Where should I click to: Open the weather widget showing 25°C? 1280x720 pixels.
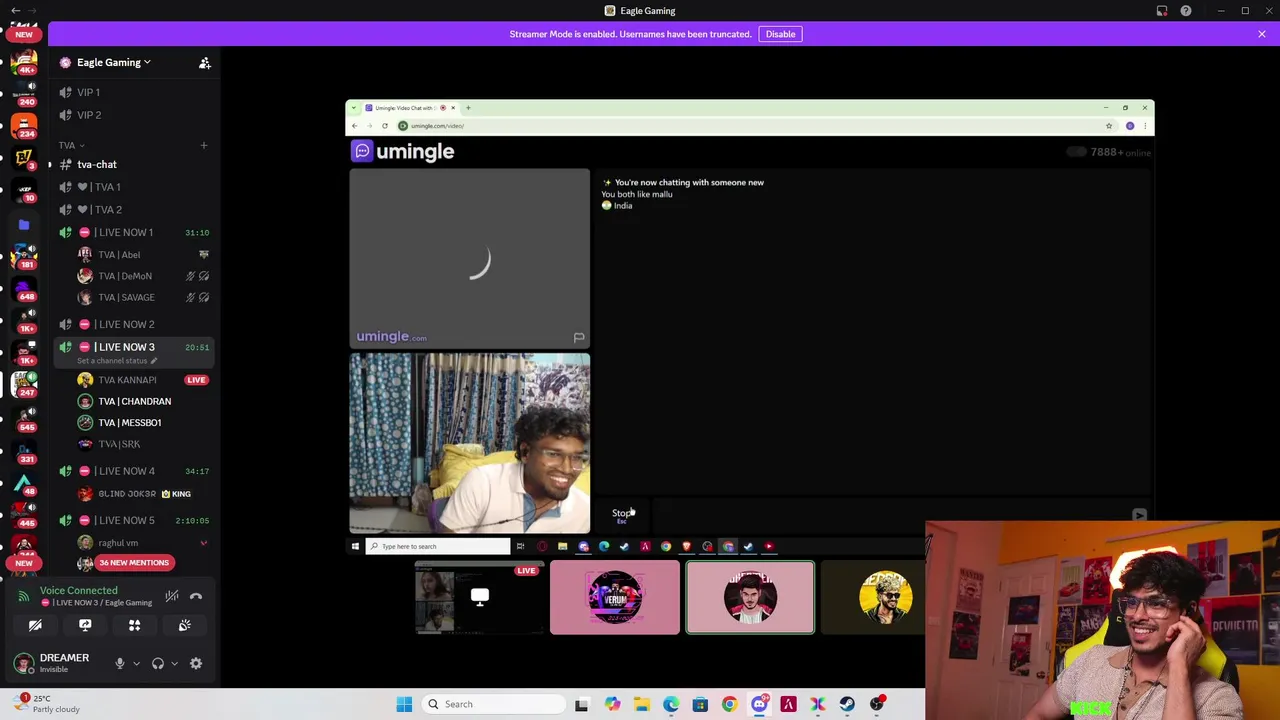[48, 704]
